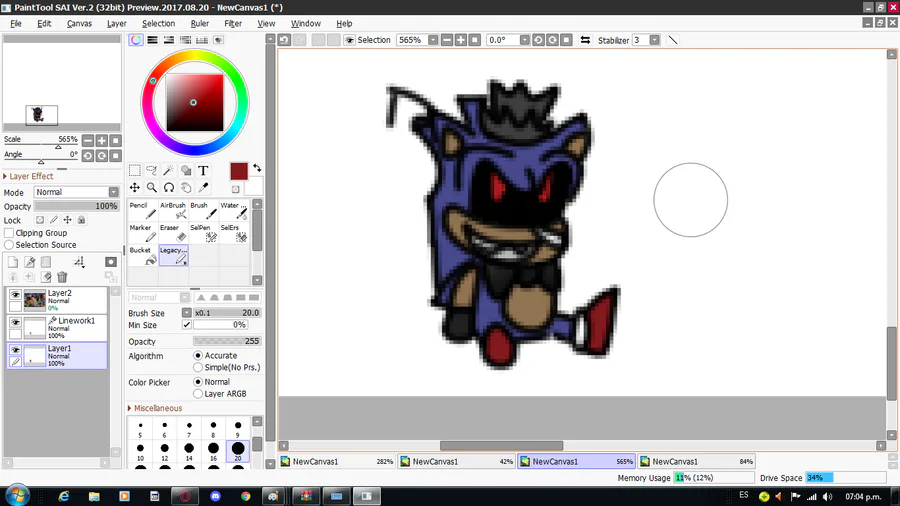The image size is (900, 506).
Task: Toggle the Selection visibility eye in toolbar
Action: coord(350,40)
